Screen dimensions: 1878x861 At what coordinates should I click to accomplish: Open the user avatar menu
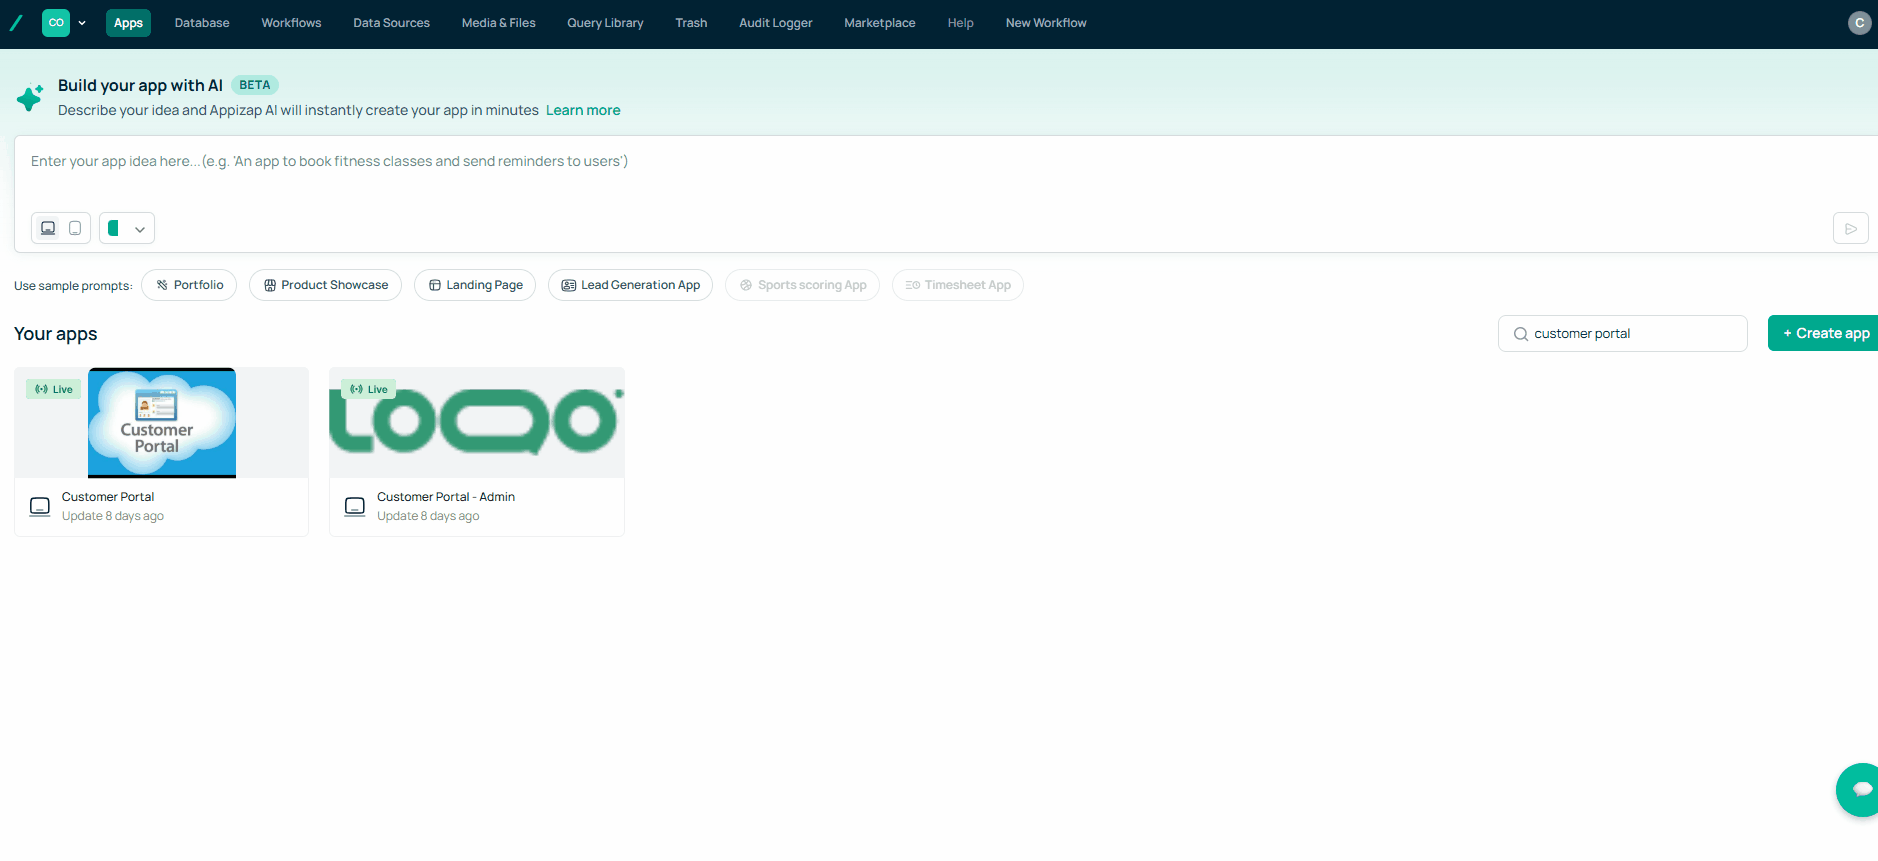point(1859,23)
